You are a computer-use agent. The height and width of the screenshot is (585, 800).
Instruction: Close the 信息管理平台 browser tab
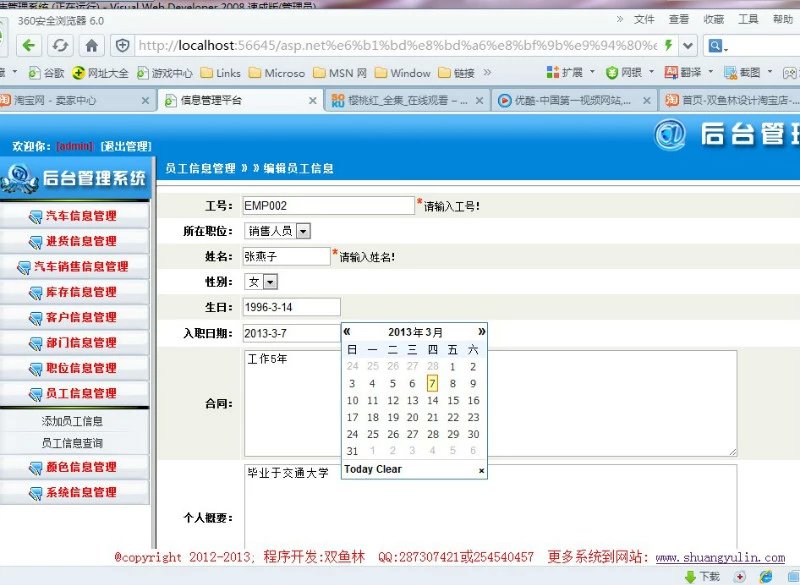coord(315,100)
